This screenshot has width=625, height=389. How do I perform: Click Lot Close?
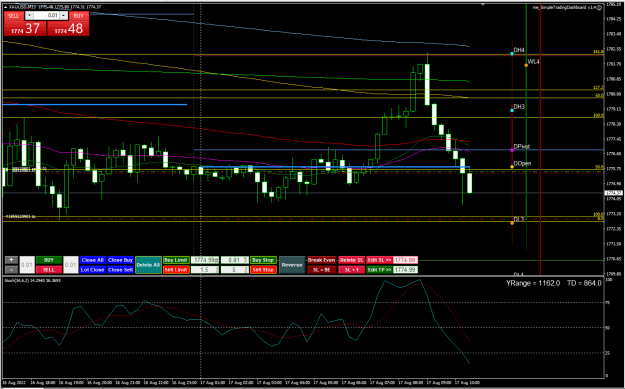tap(92, 270)
